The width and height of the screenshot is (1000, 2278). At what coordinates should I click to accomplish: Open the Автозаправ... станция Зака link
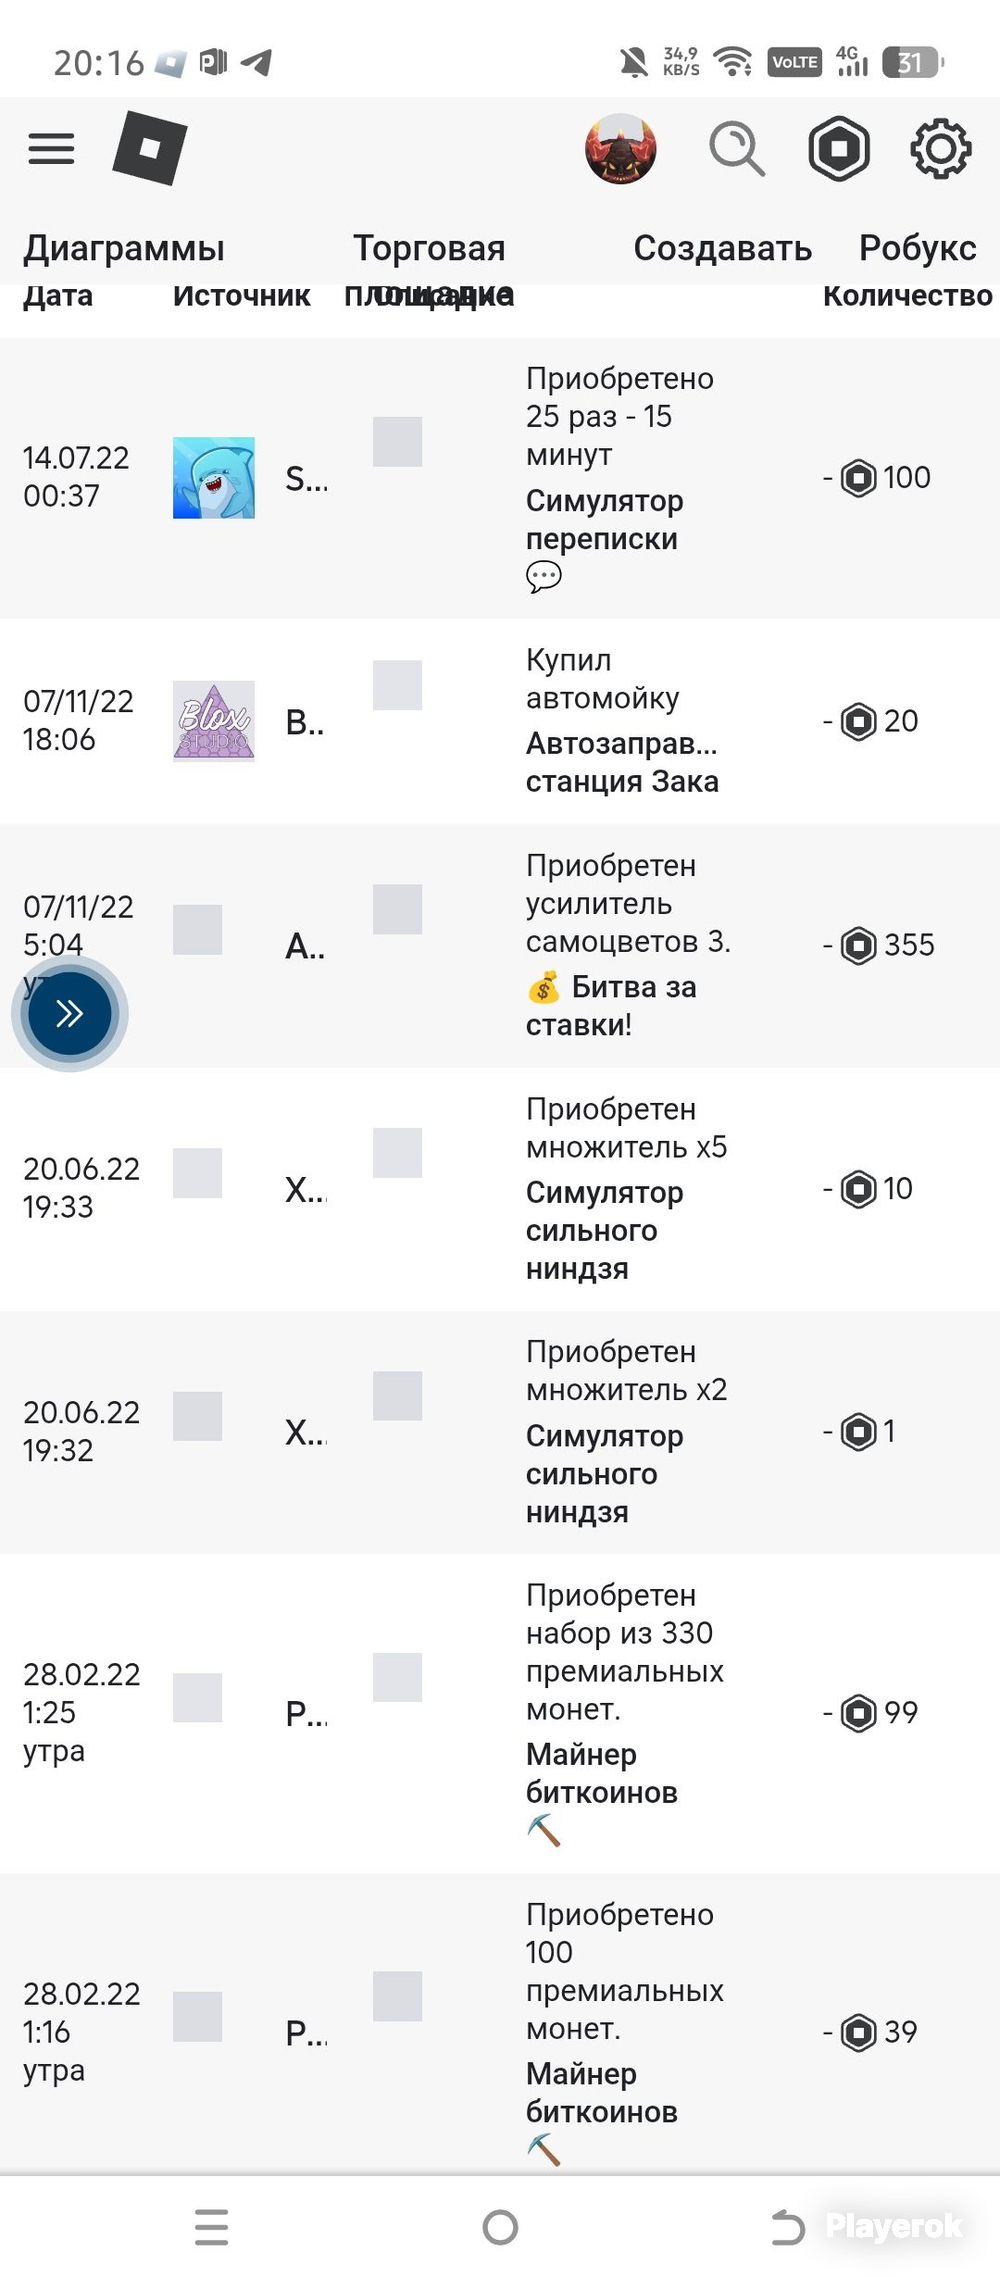pos(622,762)
